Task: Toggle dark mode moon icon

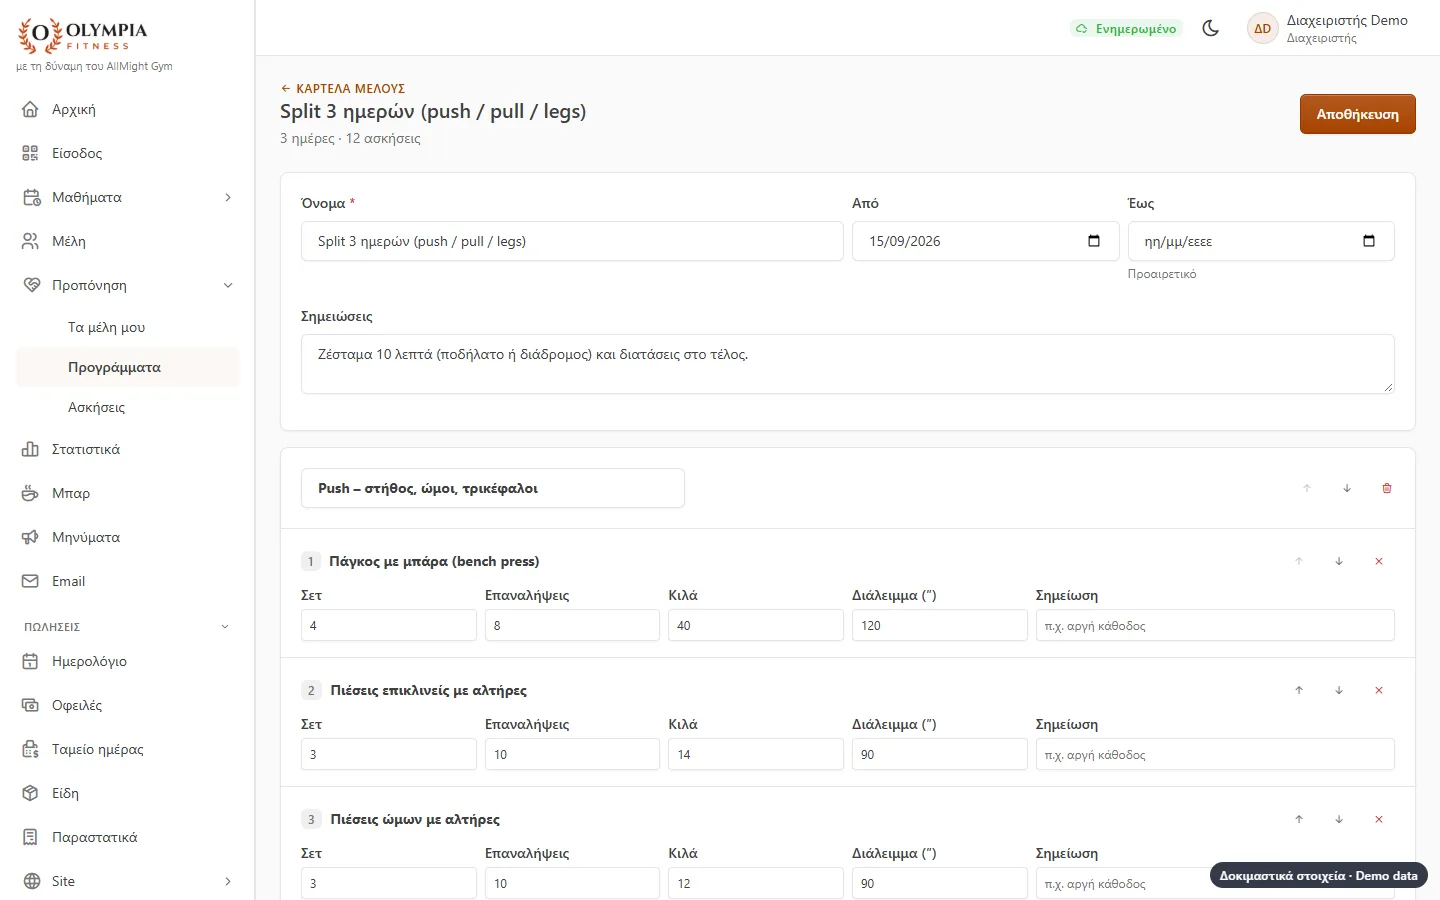Action: coord(1210,28)
